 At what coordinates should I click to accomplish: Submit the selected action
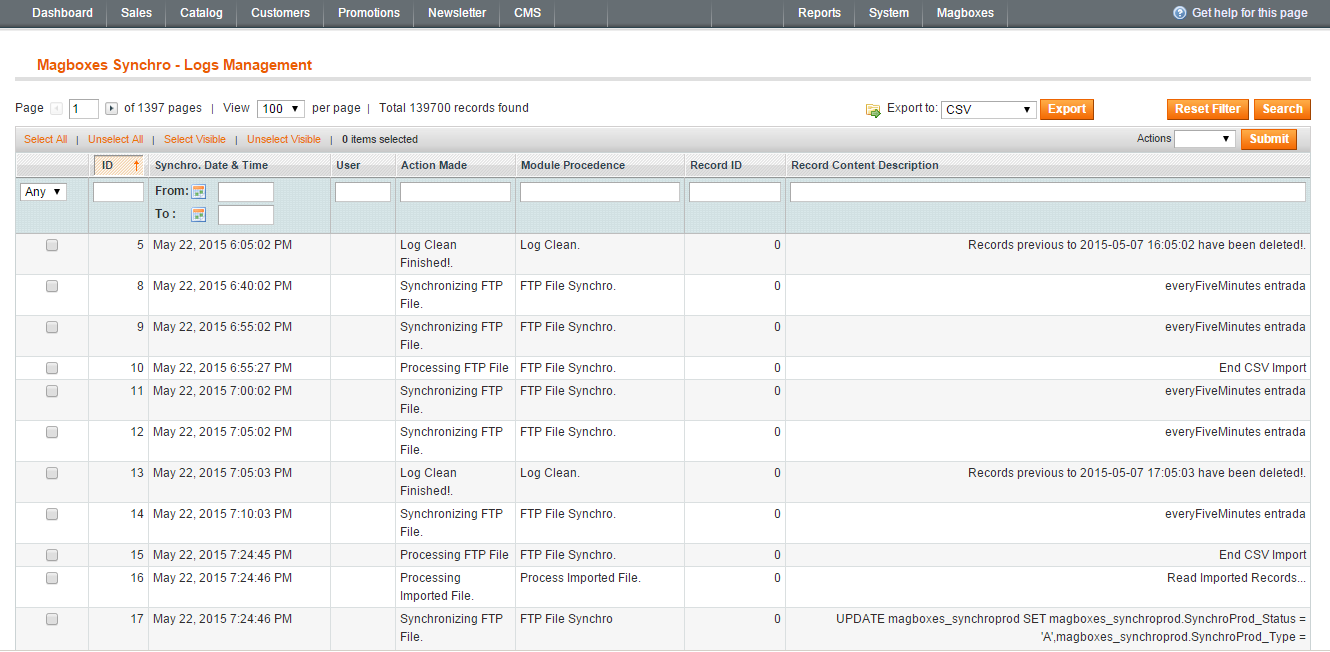click(x=1269, y=139)
